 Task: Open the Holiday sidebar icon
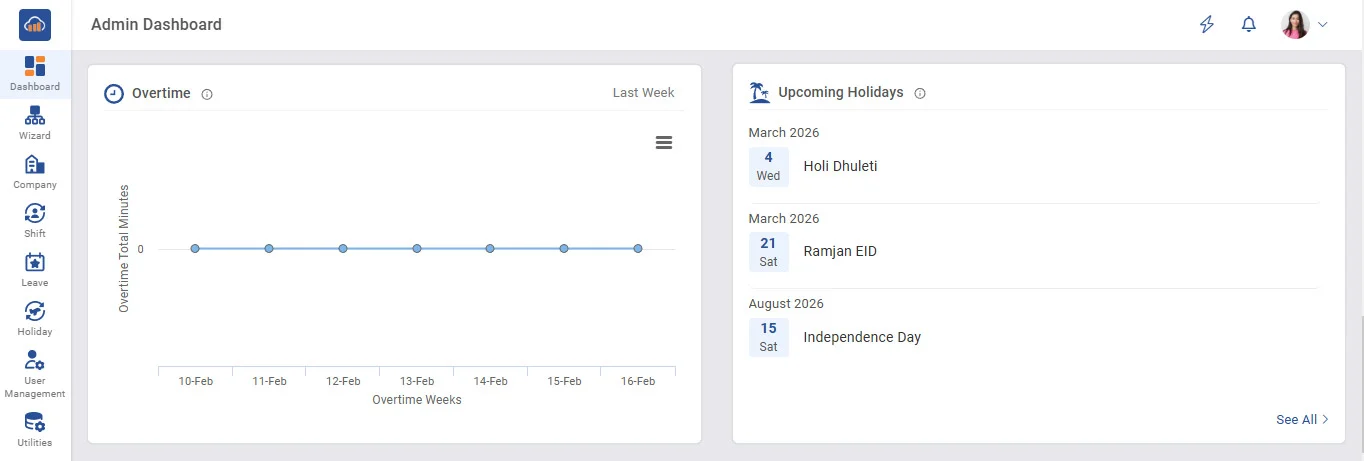(x=35, y=318)
